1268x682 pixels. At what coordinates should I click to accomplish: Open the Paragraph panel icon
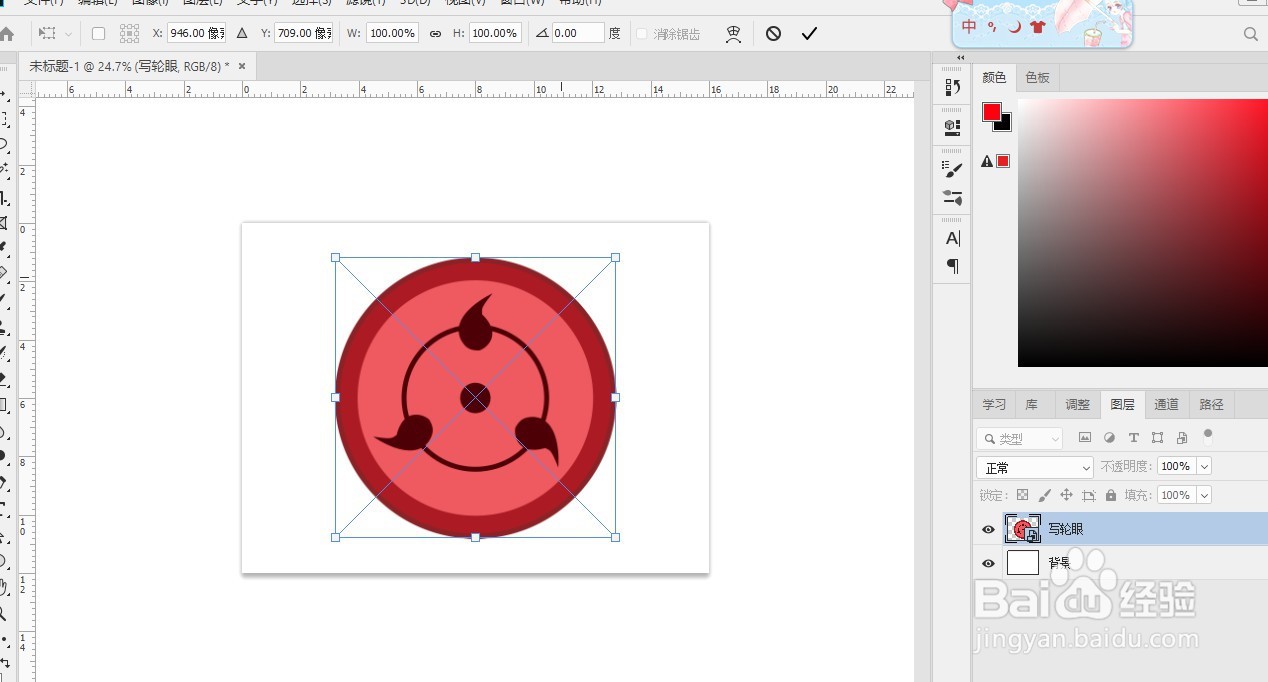pos(952,266)
